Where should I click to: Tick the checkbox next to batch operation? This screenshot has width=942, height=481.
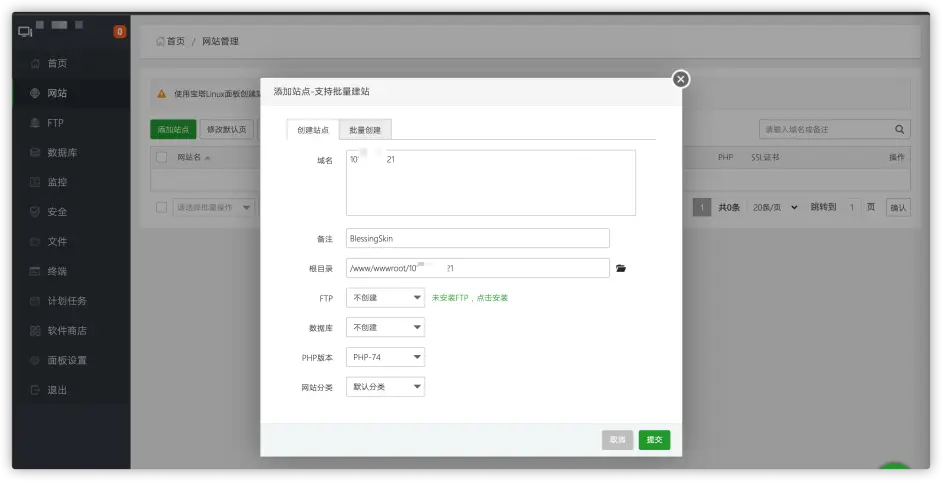coord(162,207)
